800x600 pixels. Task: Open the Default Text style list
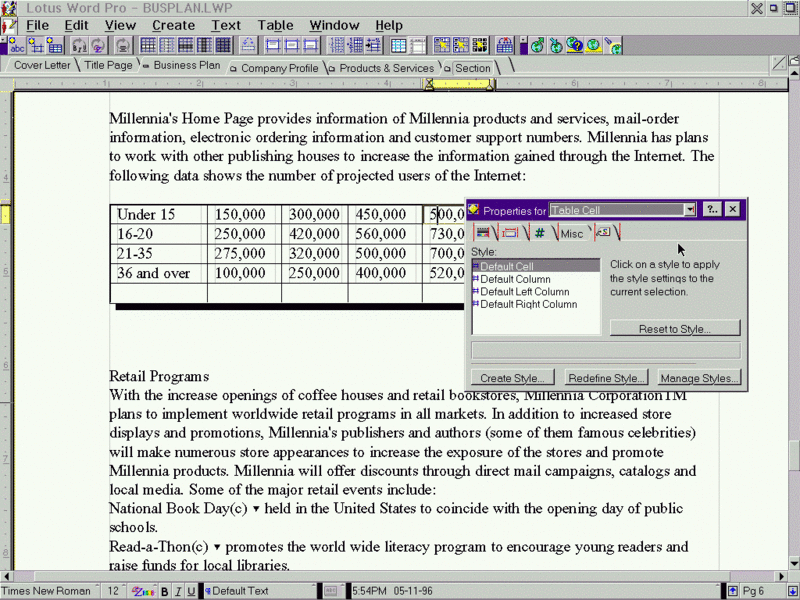click(259, 591)
